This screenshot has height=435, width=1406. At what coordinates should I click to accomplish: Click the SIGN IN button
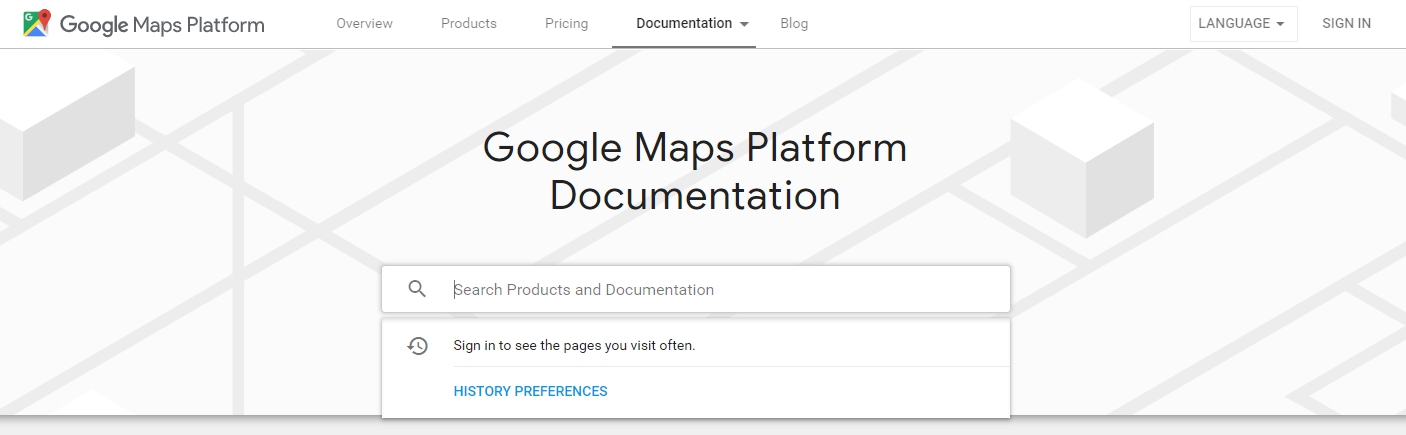point(1346,23)
